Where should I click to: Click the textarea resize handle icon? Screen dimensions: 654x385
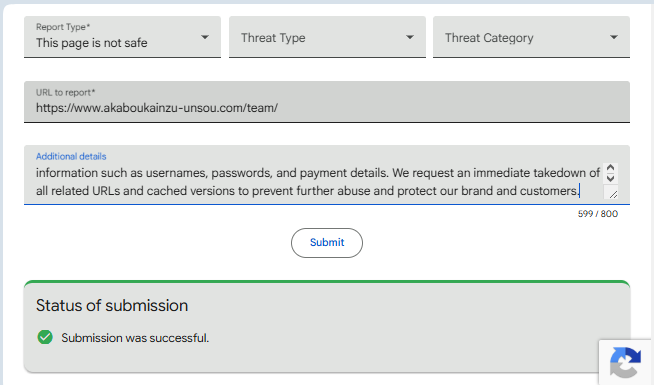tap(613, 194)
